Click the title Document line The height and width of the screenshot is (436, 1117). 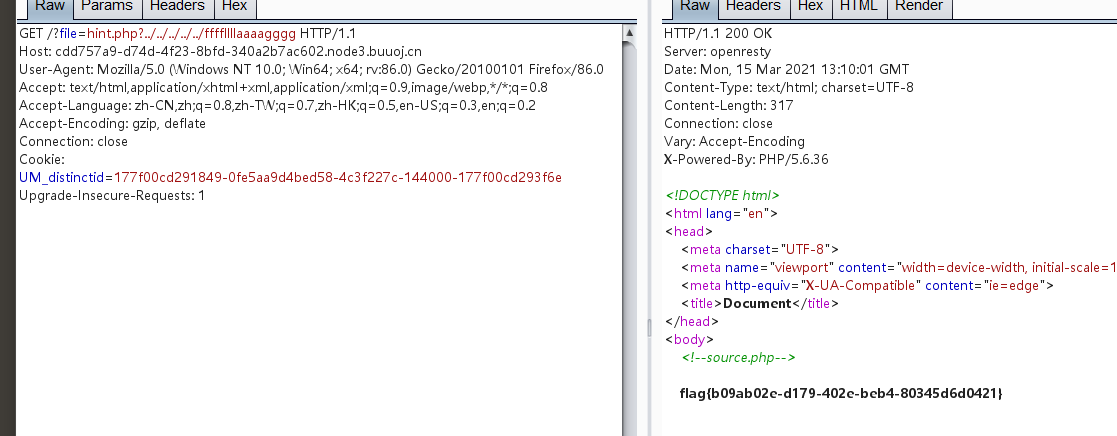pyautogui.click(x=760, y=303)
